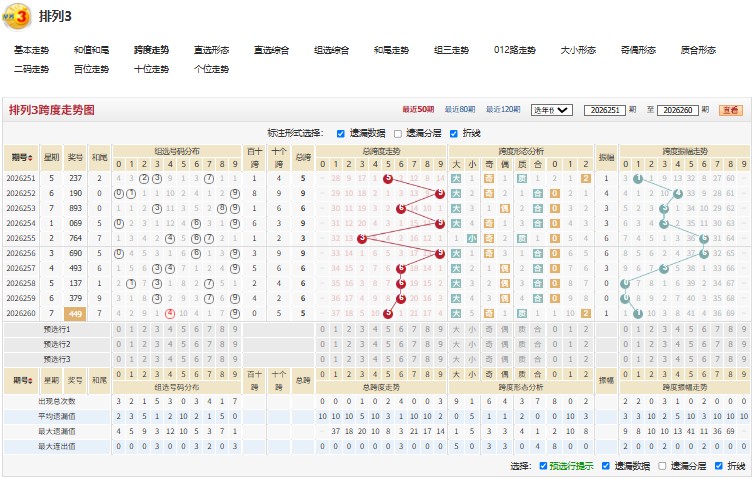The image size is (753, 479).
Task: Show 最近120期 results
Action: (x=503, y=110)
